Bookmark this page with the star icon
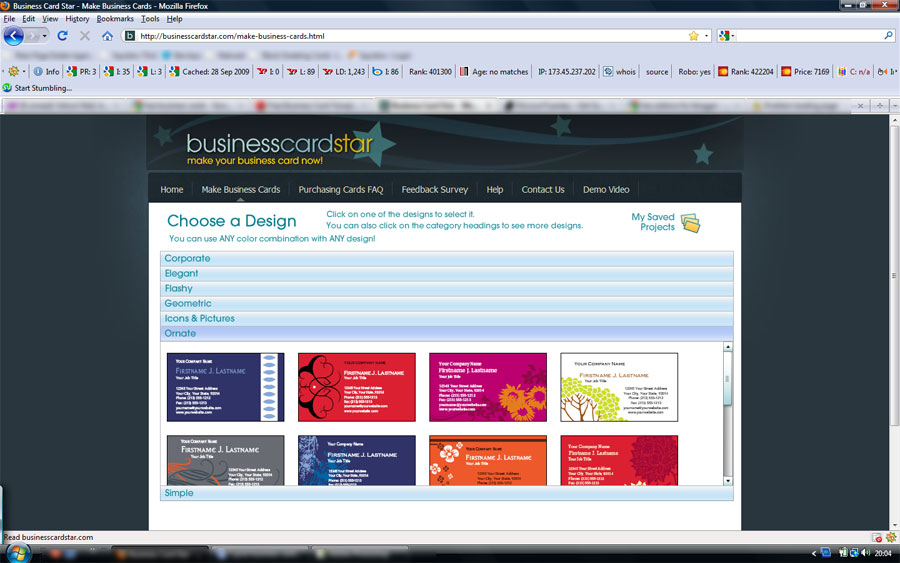Viewport: 900px width, 563px height. click(693, 36)
